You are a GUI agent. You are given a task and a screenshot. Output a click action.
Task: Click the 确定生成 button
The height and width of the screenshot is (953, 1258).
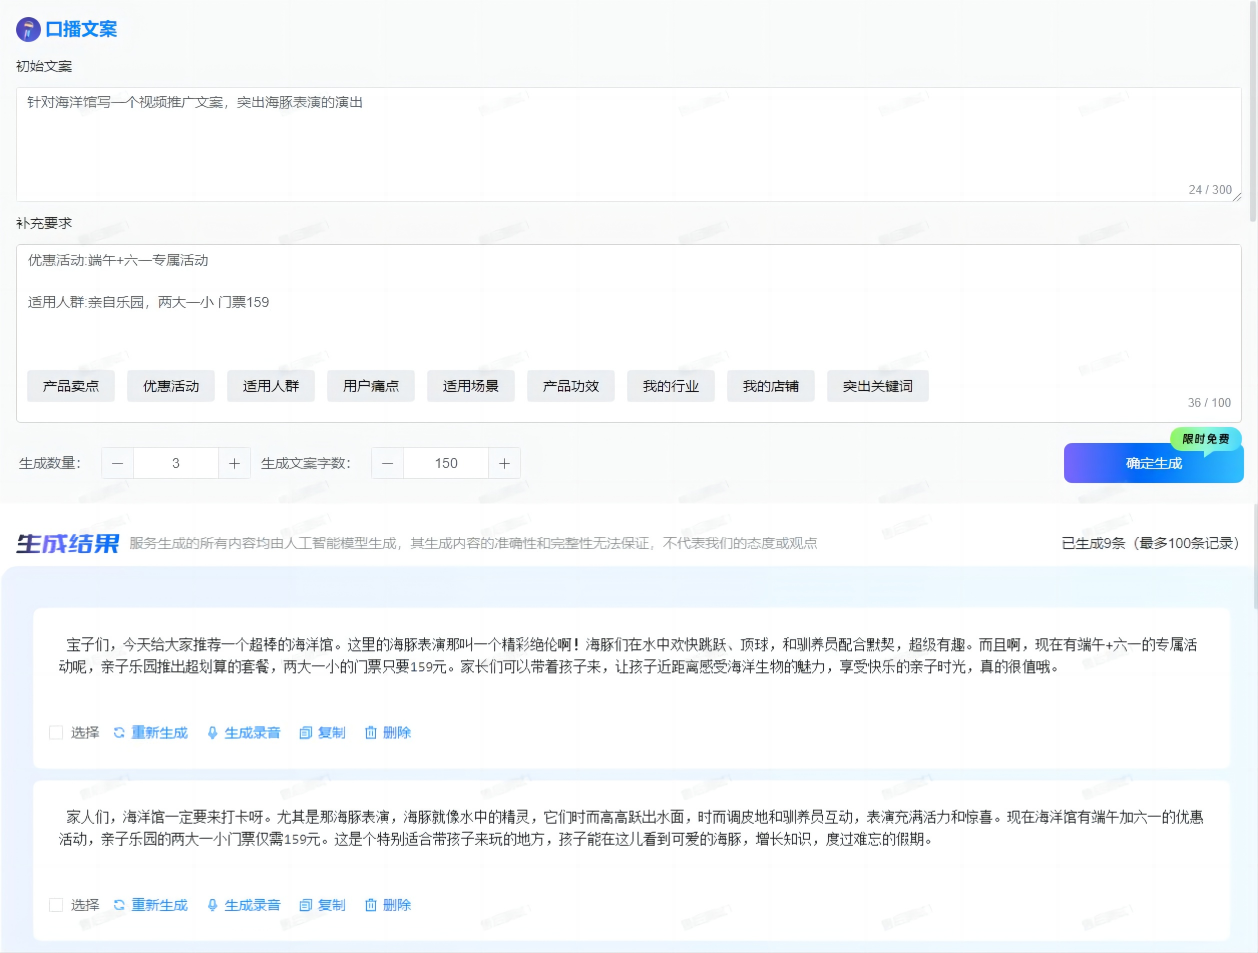tap(1153, 463)
